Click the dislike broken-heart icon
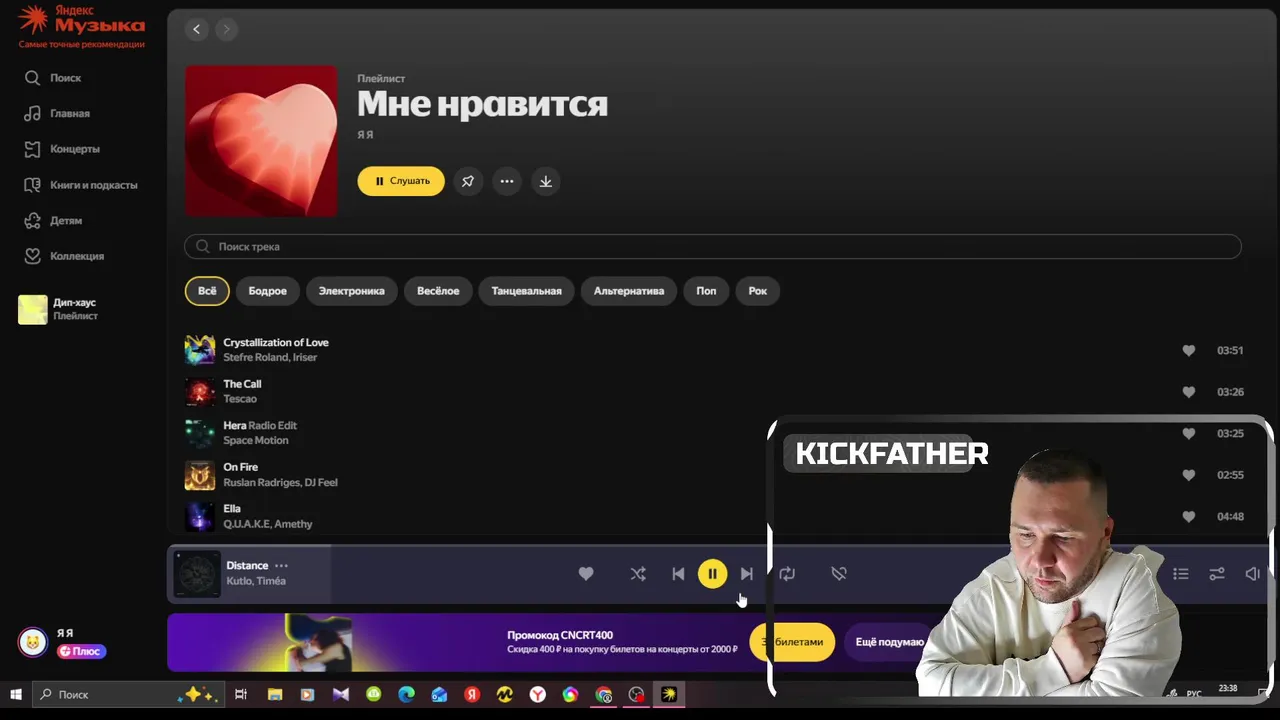The height and width of the screenshot is (720, 1280). 839,574
